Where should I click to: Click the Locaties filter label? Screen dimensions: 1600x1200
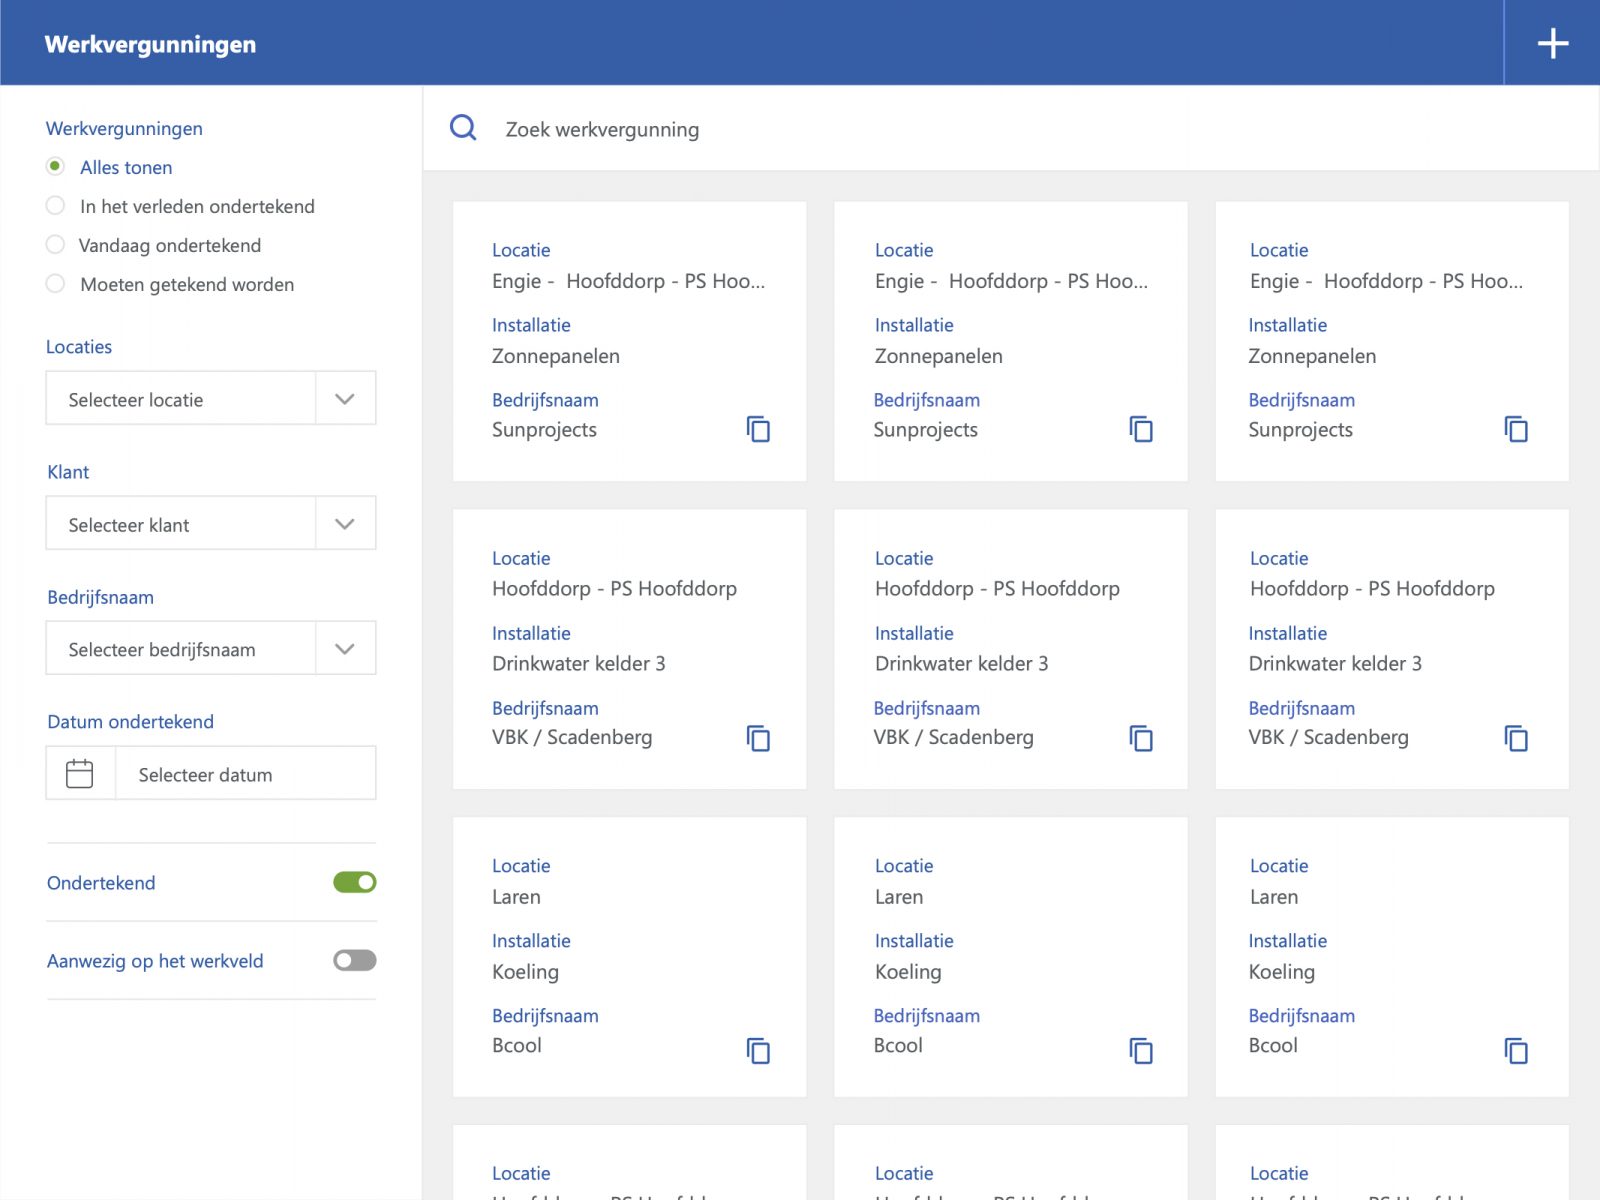(79, 347)
